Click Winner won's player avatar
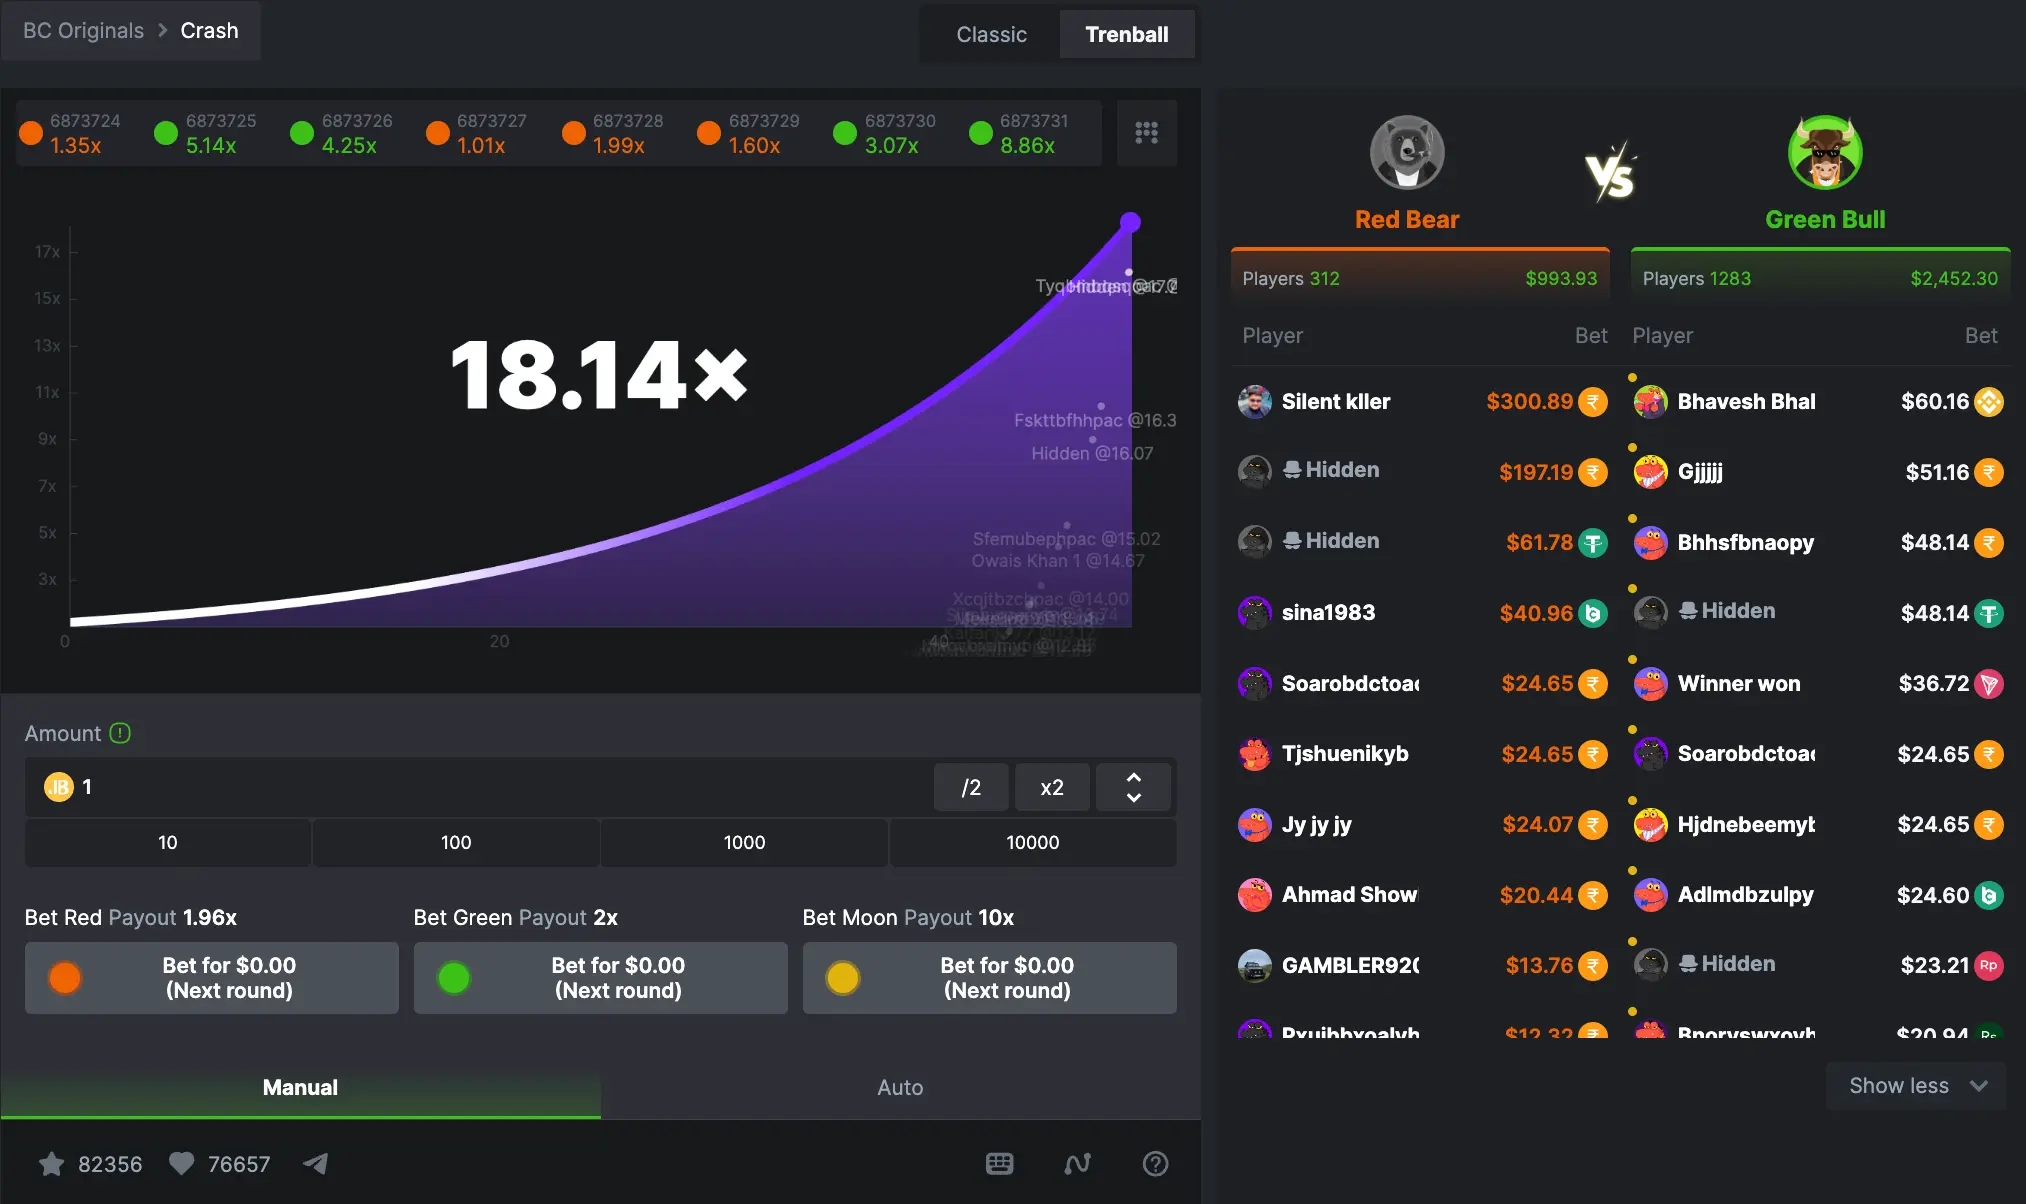 (1650, 684)
